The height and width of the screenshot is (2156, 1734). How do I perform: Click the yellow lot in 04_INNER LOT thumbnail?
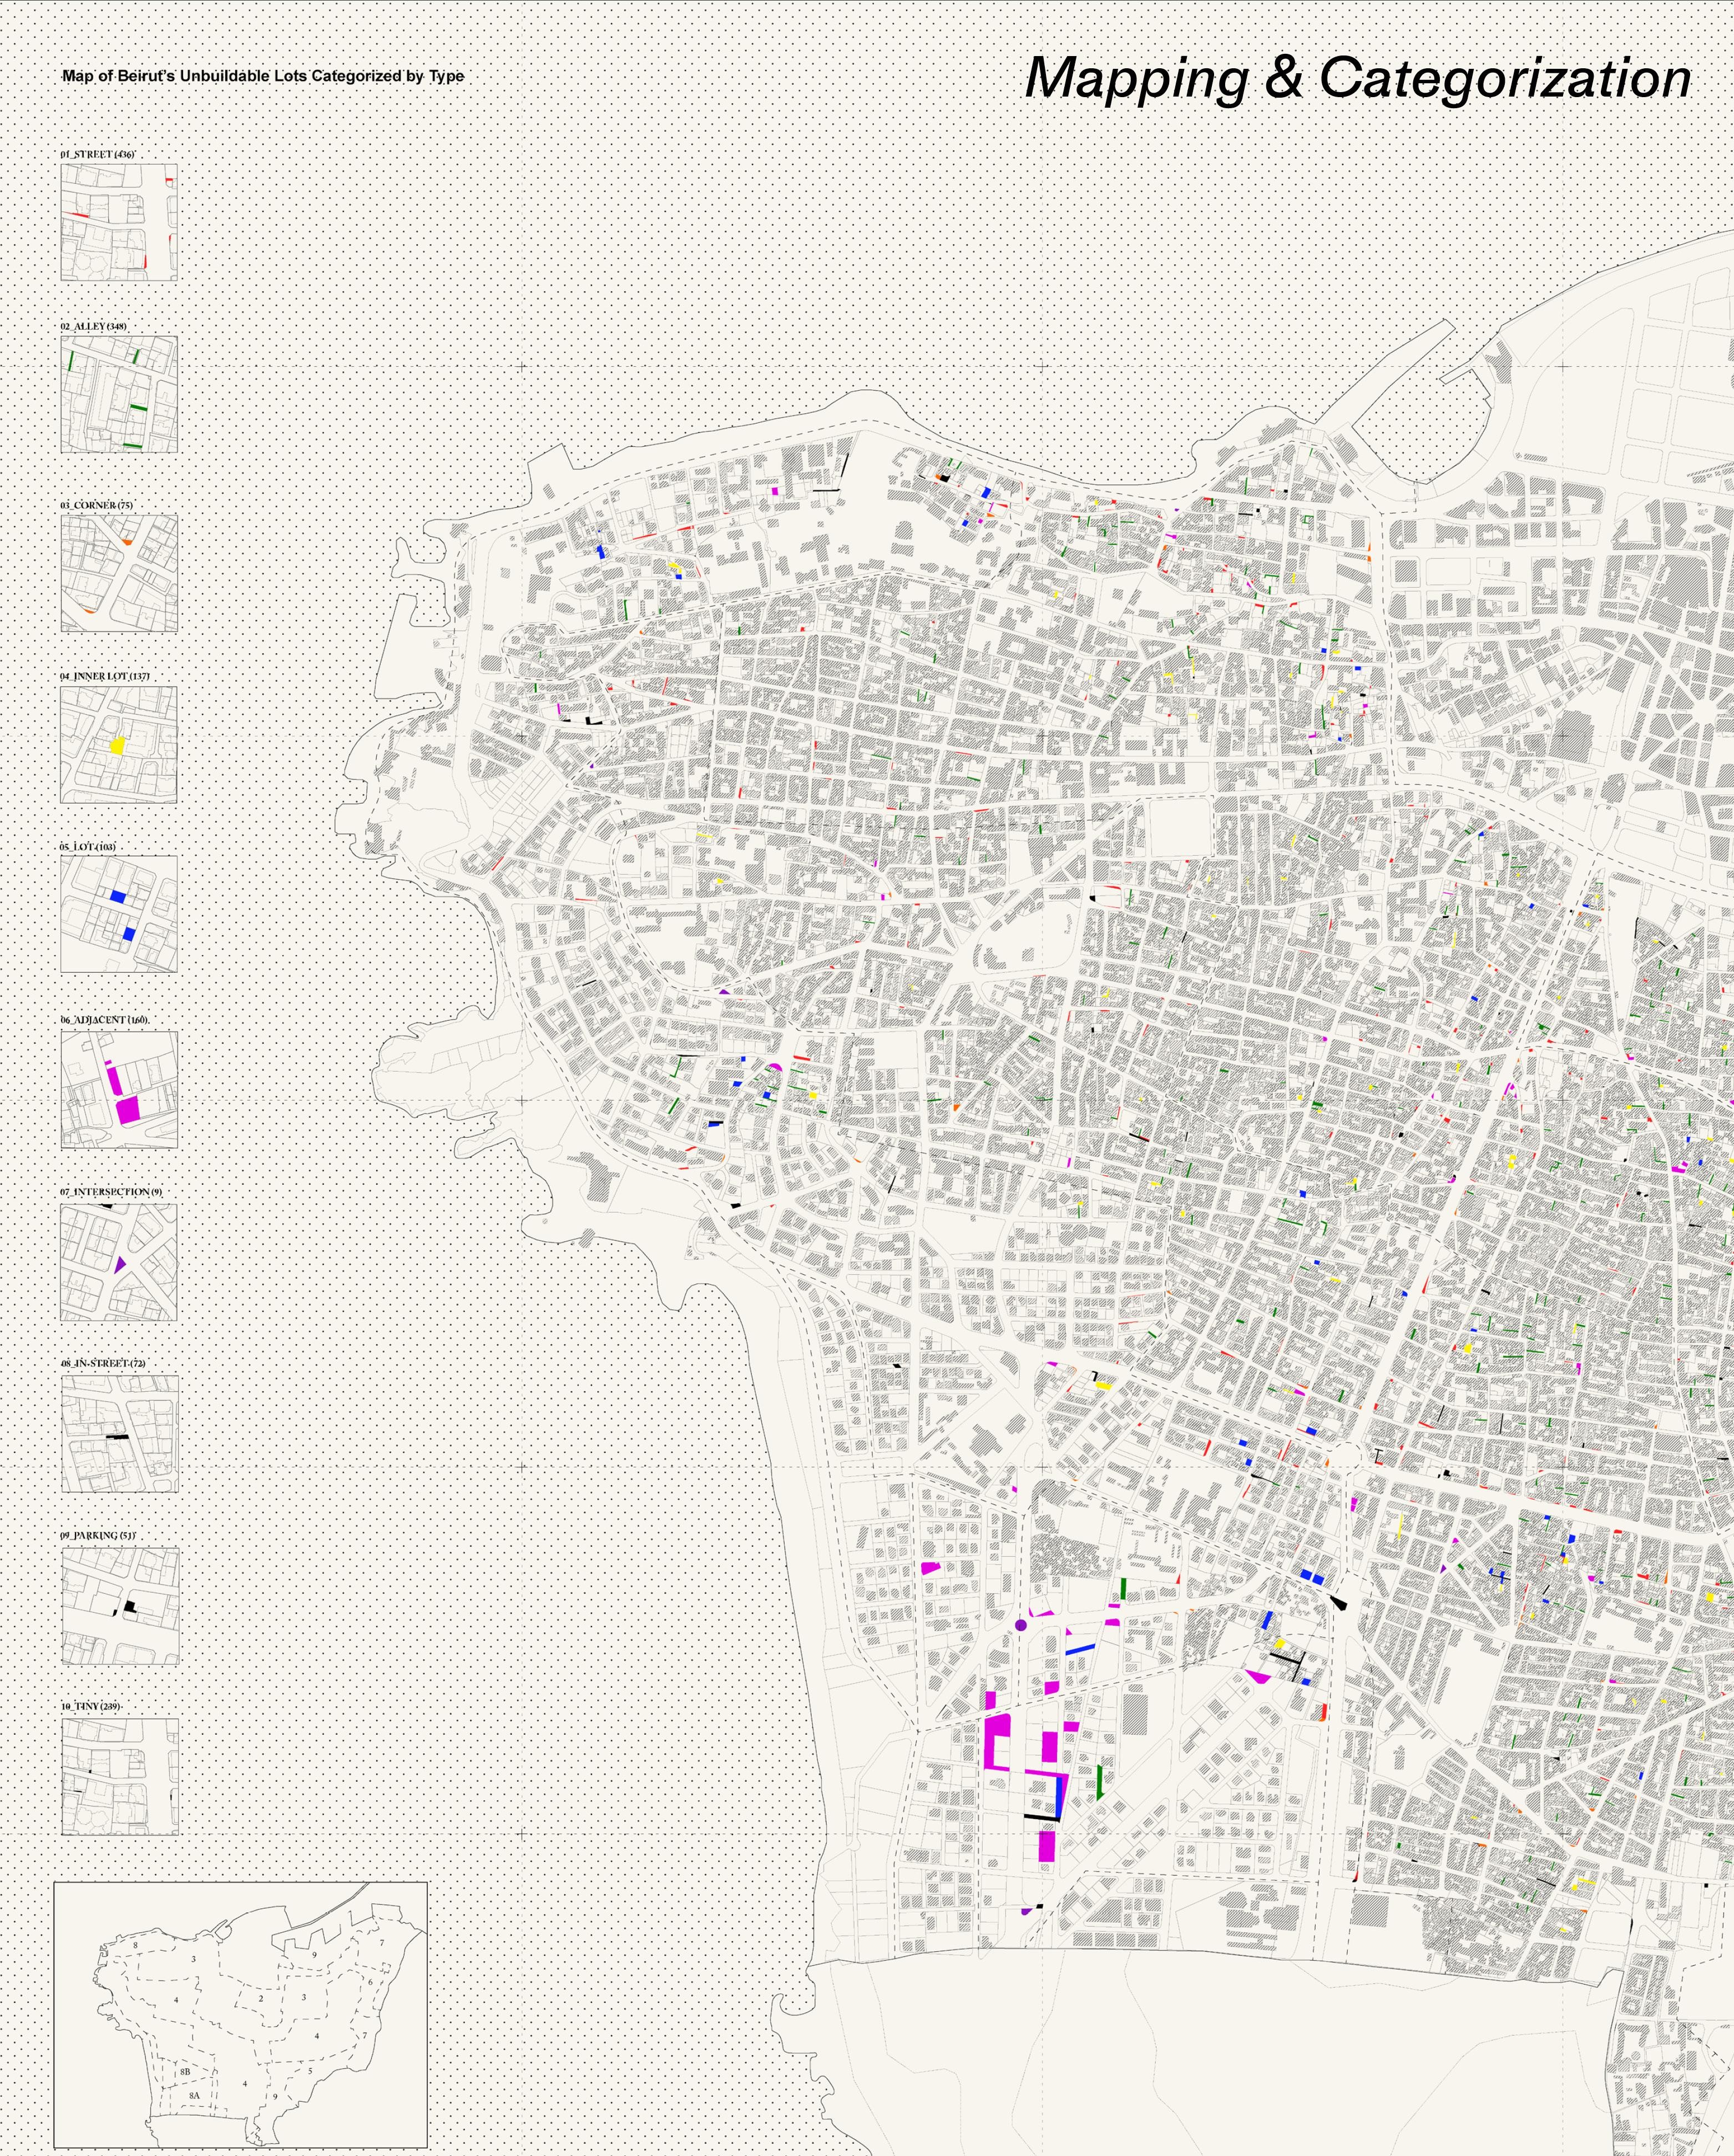click(117, 745)
